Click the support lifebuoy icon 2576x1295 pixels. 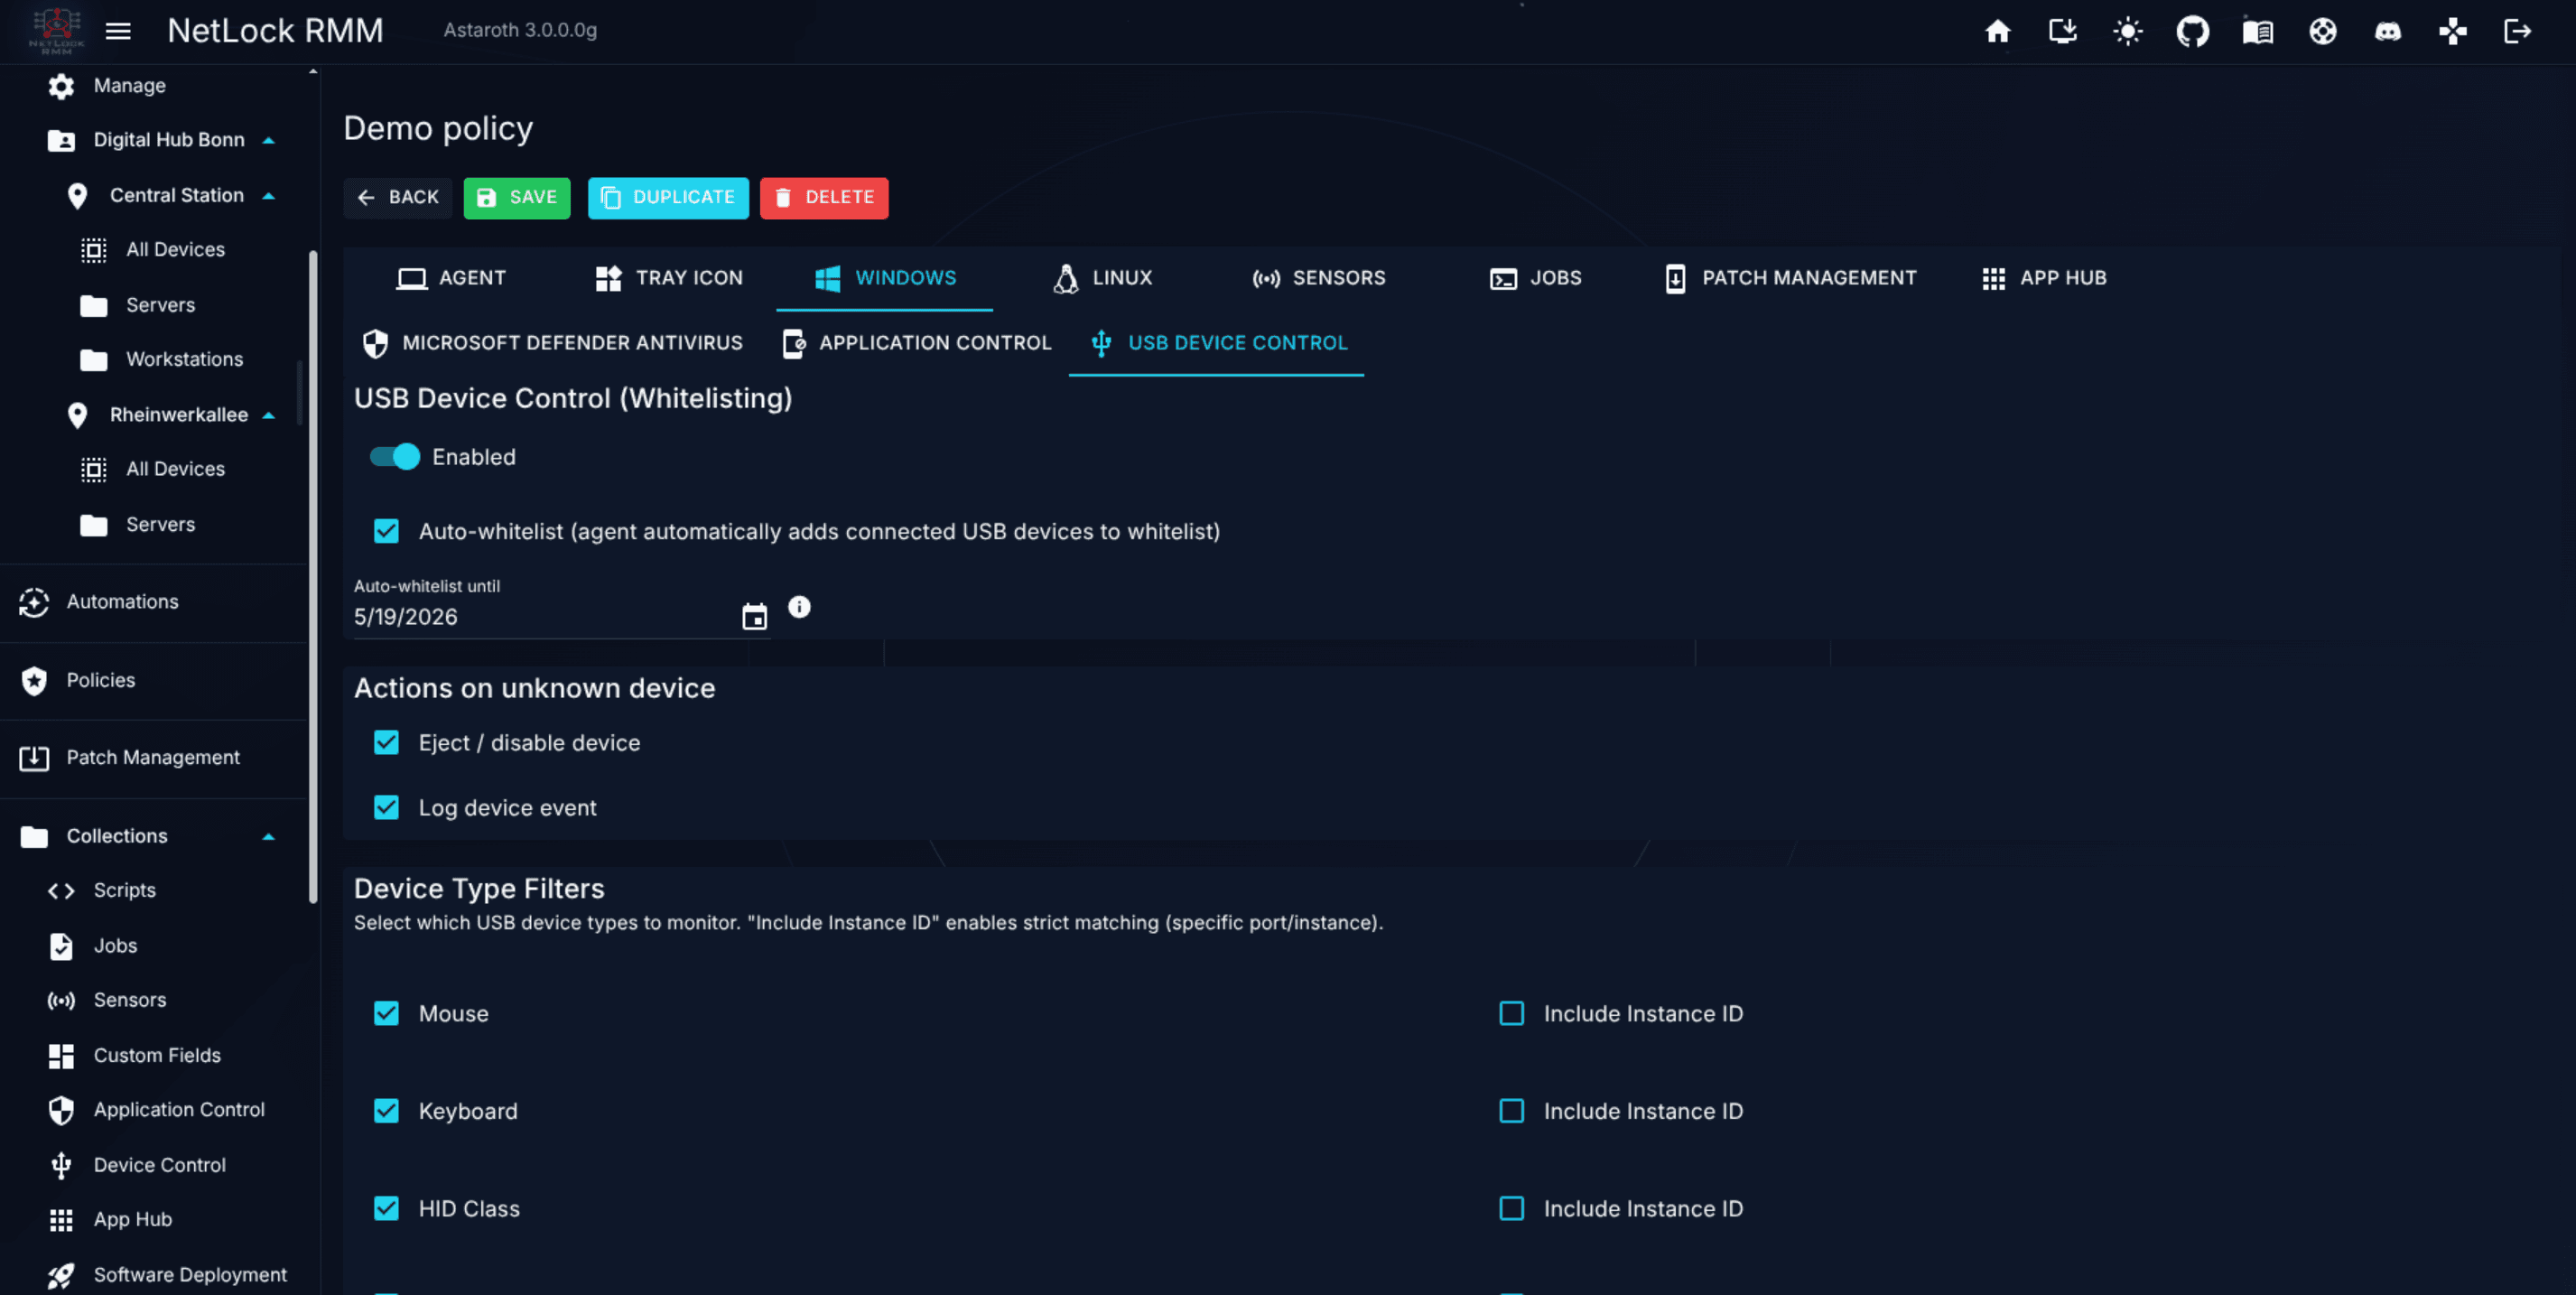pos(2322,31)
